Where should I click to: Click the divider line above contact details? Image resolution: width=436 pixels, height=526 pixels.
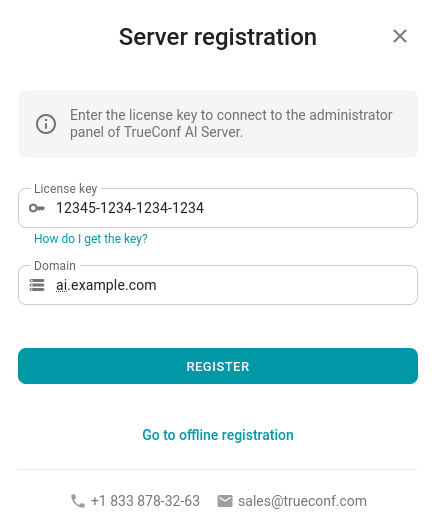[x=218, y=469]
